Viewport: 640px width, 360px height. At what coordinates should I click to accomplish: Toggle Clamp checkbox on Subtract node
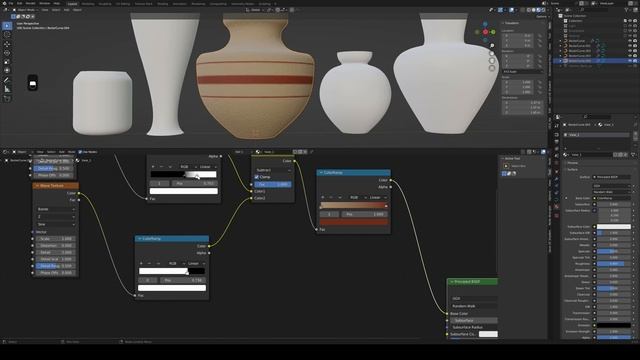(257, 177)
